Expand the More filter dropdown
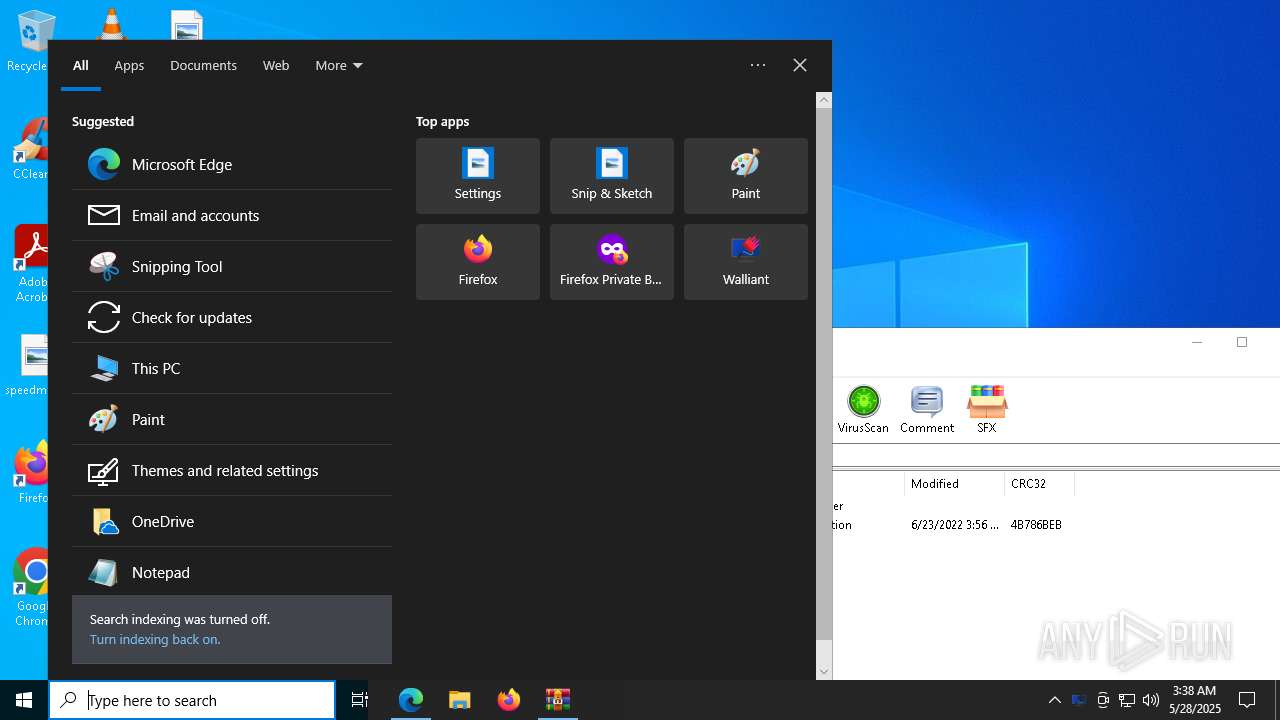This screenshot has width=1280, height=720. pyautogui.click(x=339, y=65)
